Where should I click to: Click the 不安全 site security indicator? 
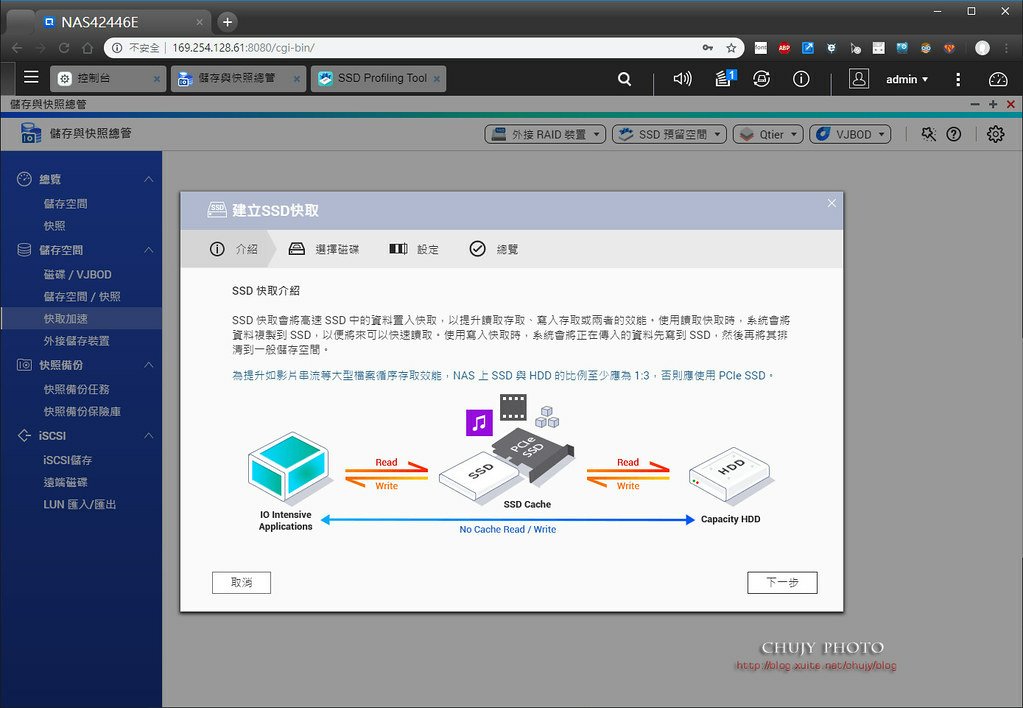[136, 48]
